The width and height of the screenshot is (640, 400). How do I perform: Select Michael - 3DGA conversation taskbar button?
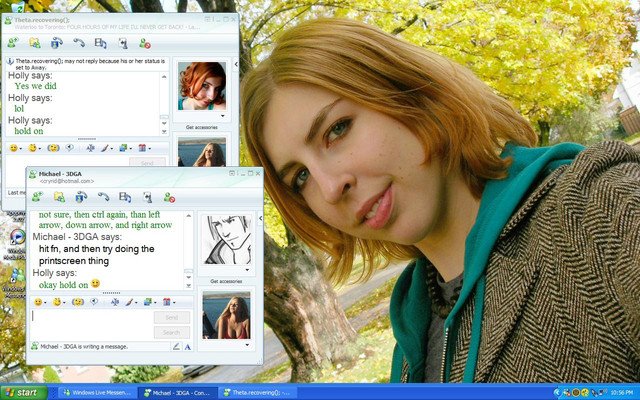point(178,393)
